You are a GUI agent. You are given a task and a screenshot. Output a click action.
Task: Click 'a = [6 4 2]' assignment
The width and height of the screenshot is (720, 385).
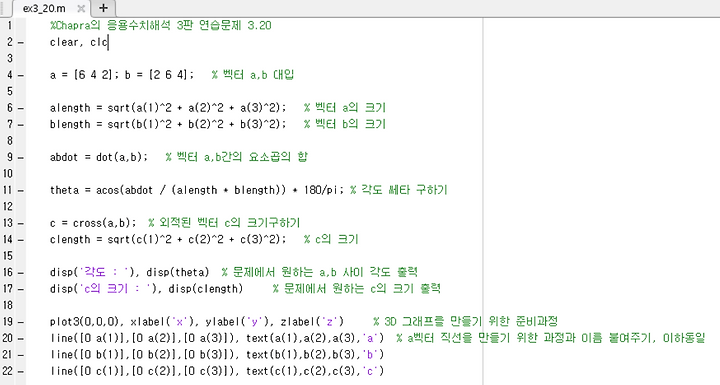82,75
